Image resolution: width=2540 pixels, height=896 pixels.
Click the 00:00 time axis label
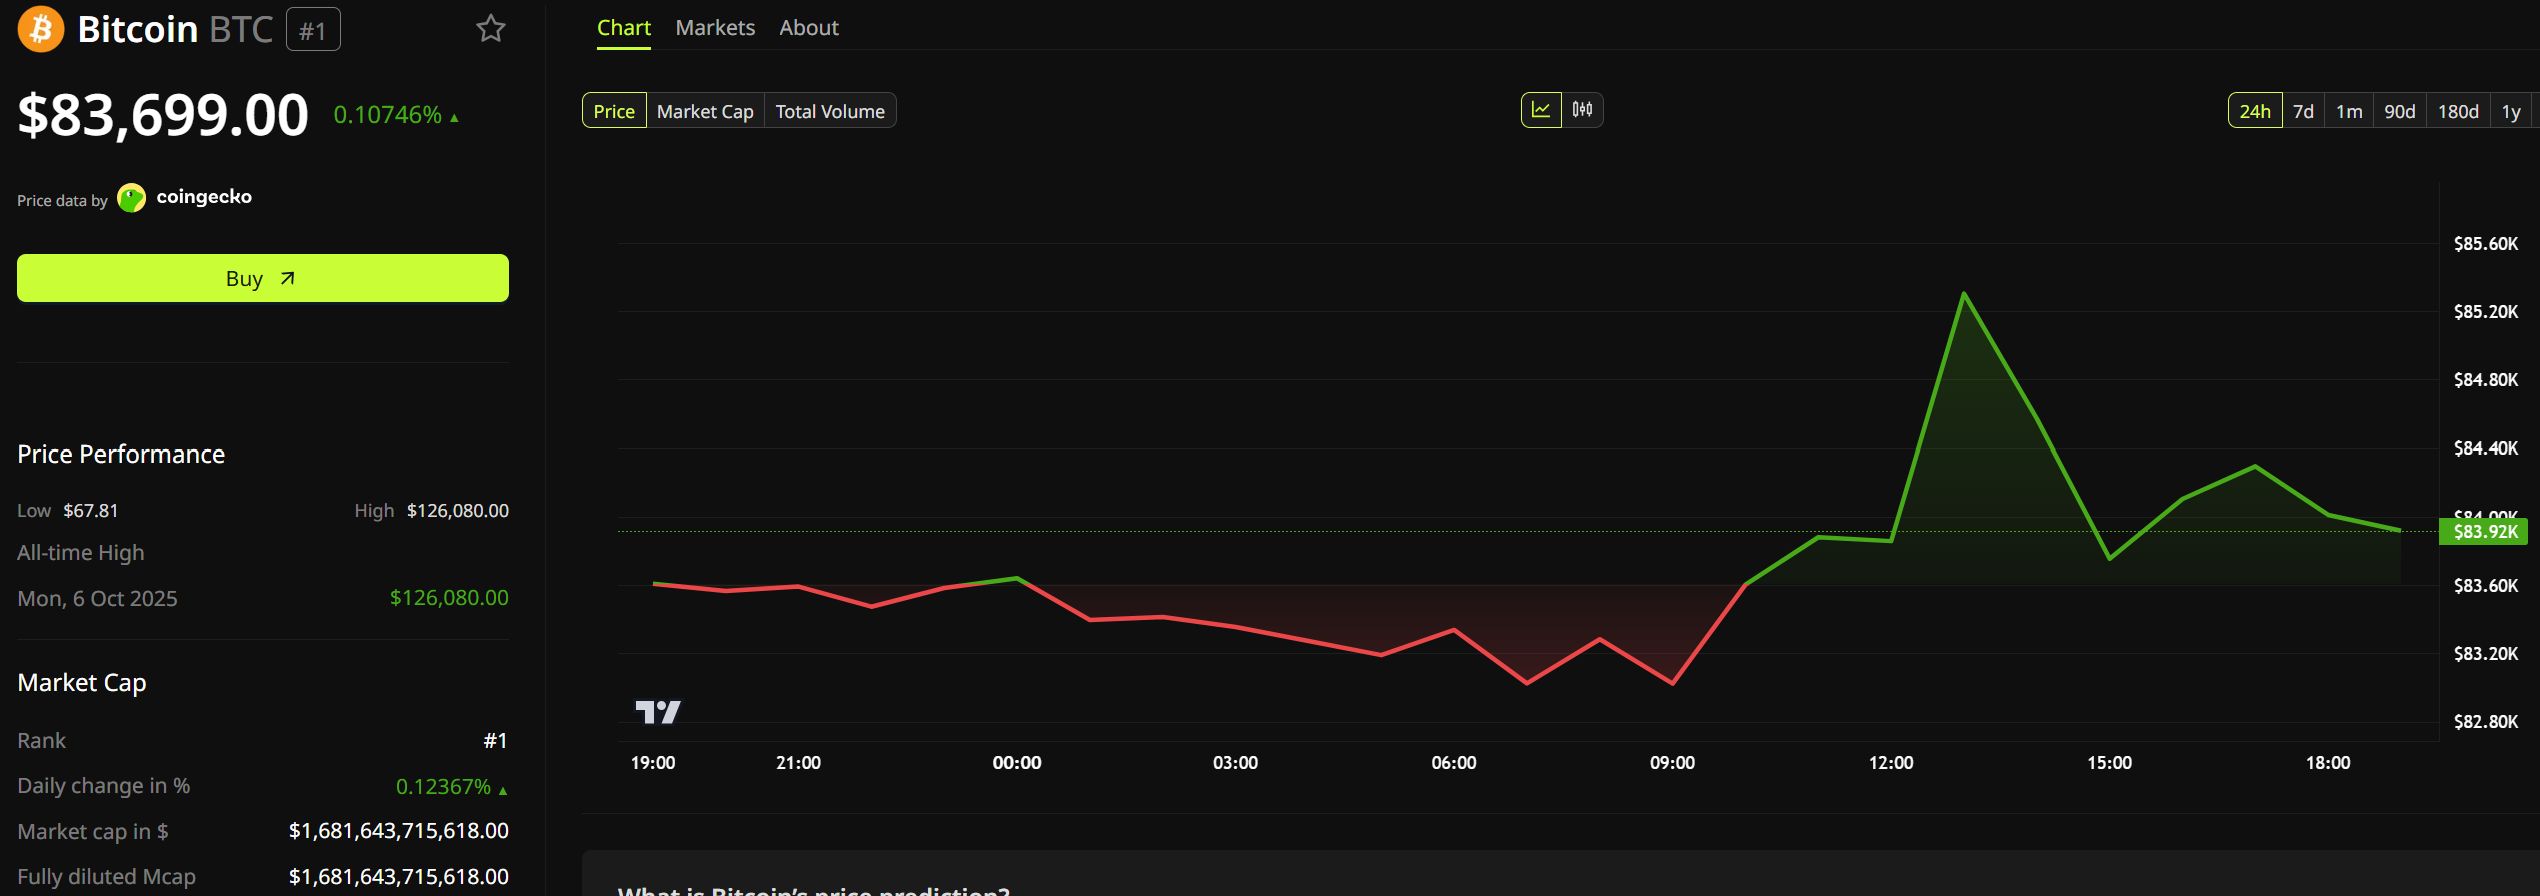[x=1017, y=763]
